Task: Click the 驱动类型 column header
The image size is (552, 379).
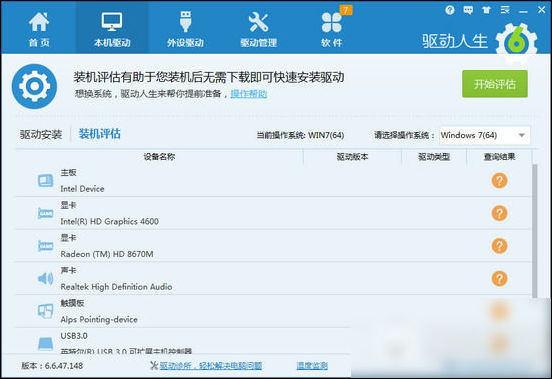Action: (434, 157)
